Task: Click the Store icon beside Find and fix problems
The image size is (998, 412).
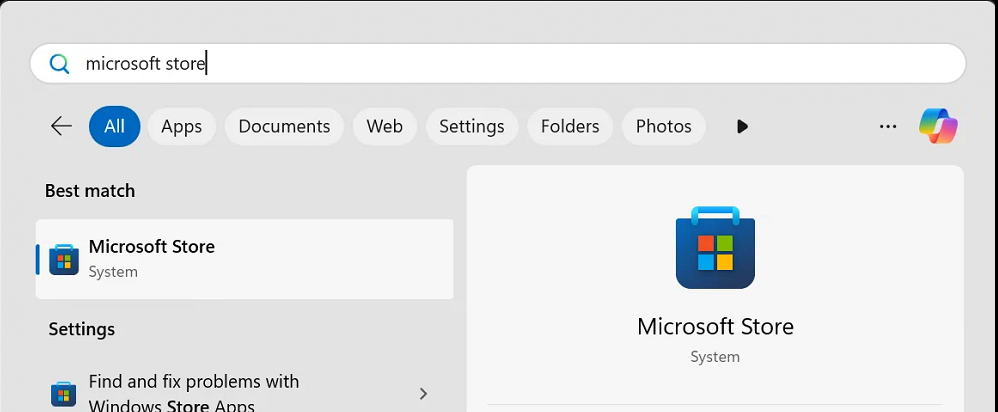Action: pyautogui.click(x=64, y=395)
